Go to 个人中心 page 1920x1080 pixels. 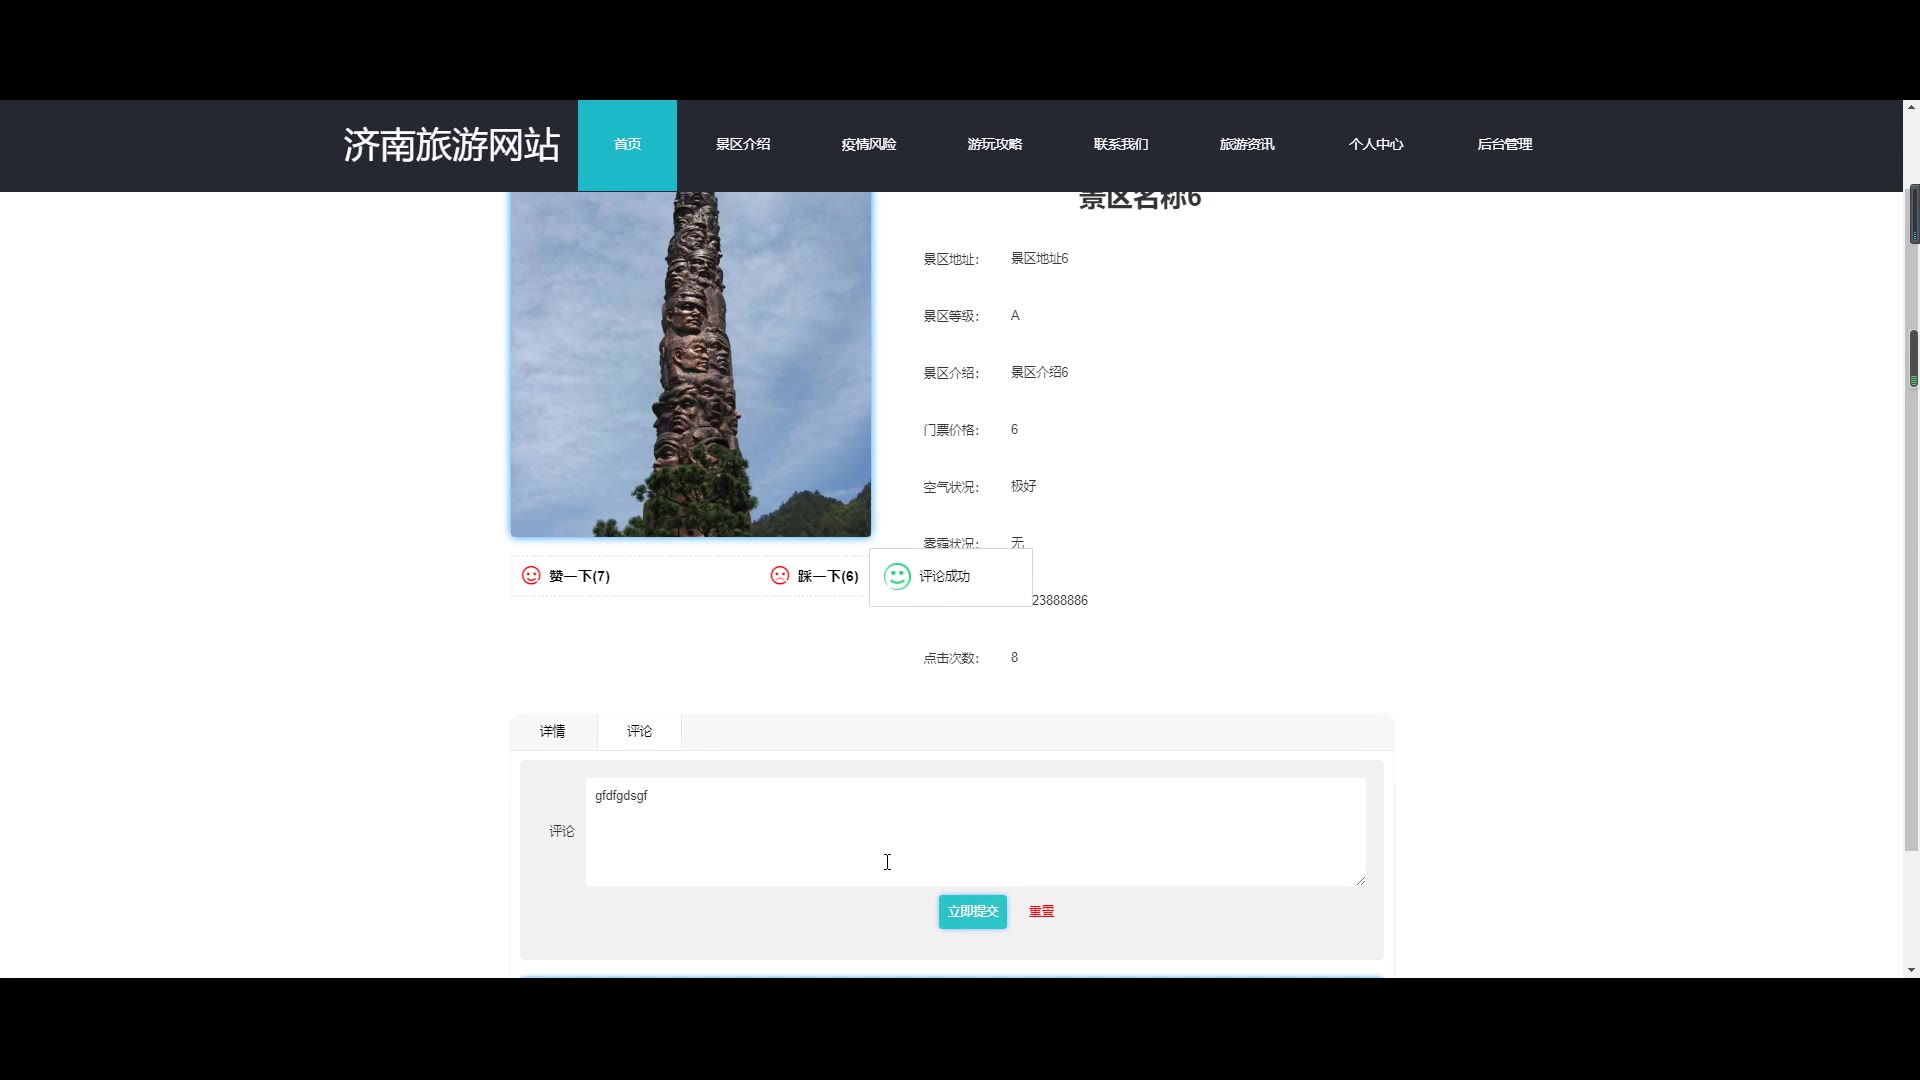[x=1375, y=144]
